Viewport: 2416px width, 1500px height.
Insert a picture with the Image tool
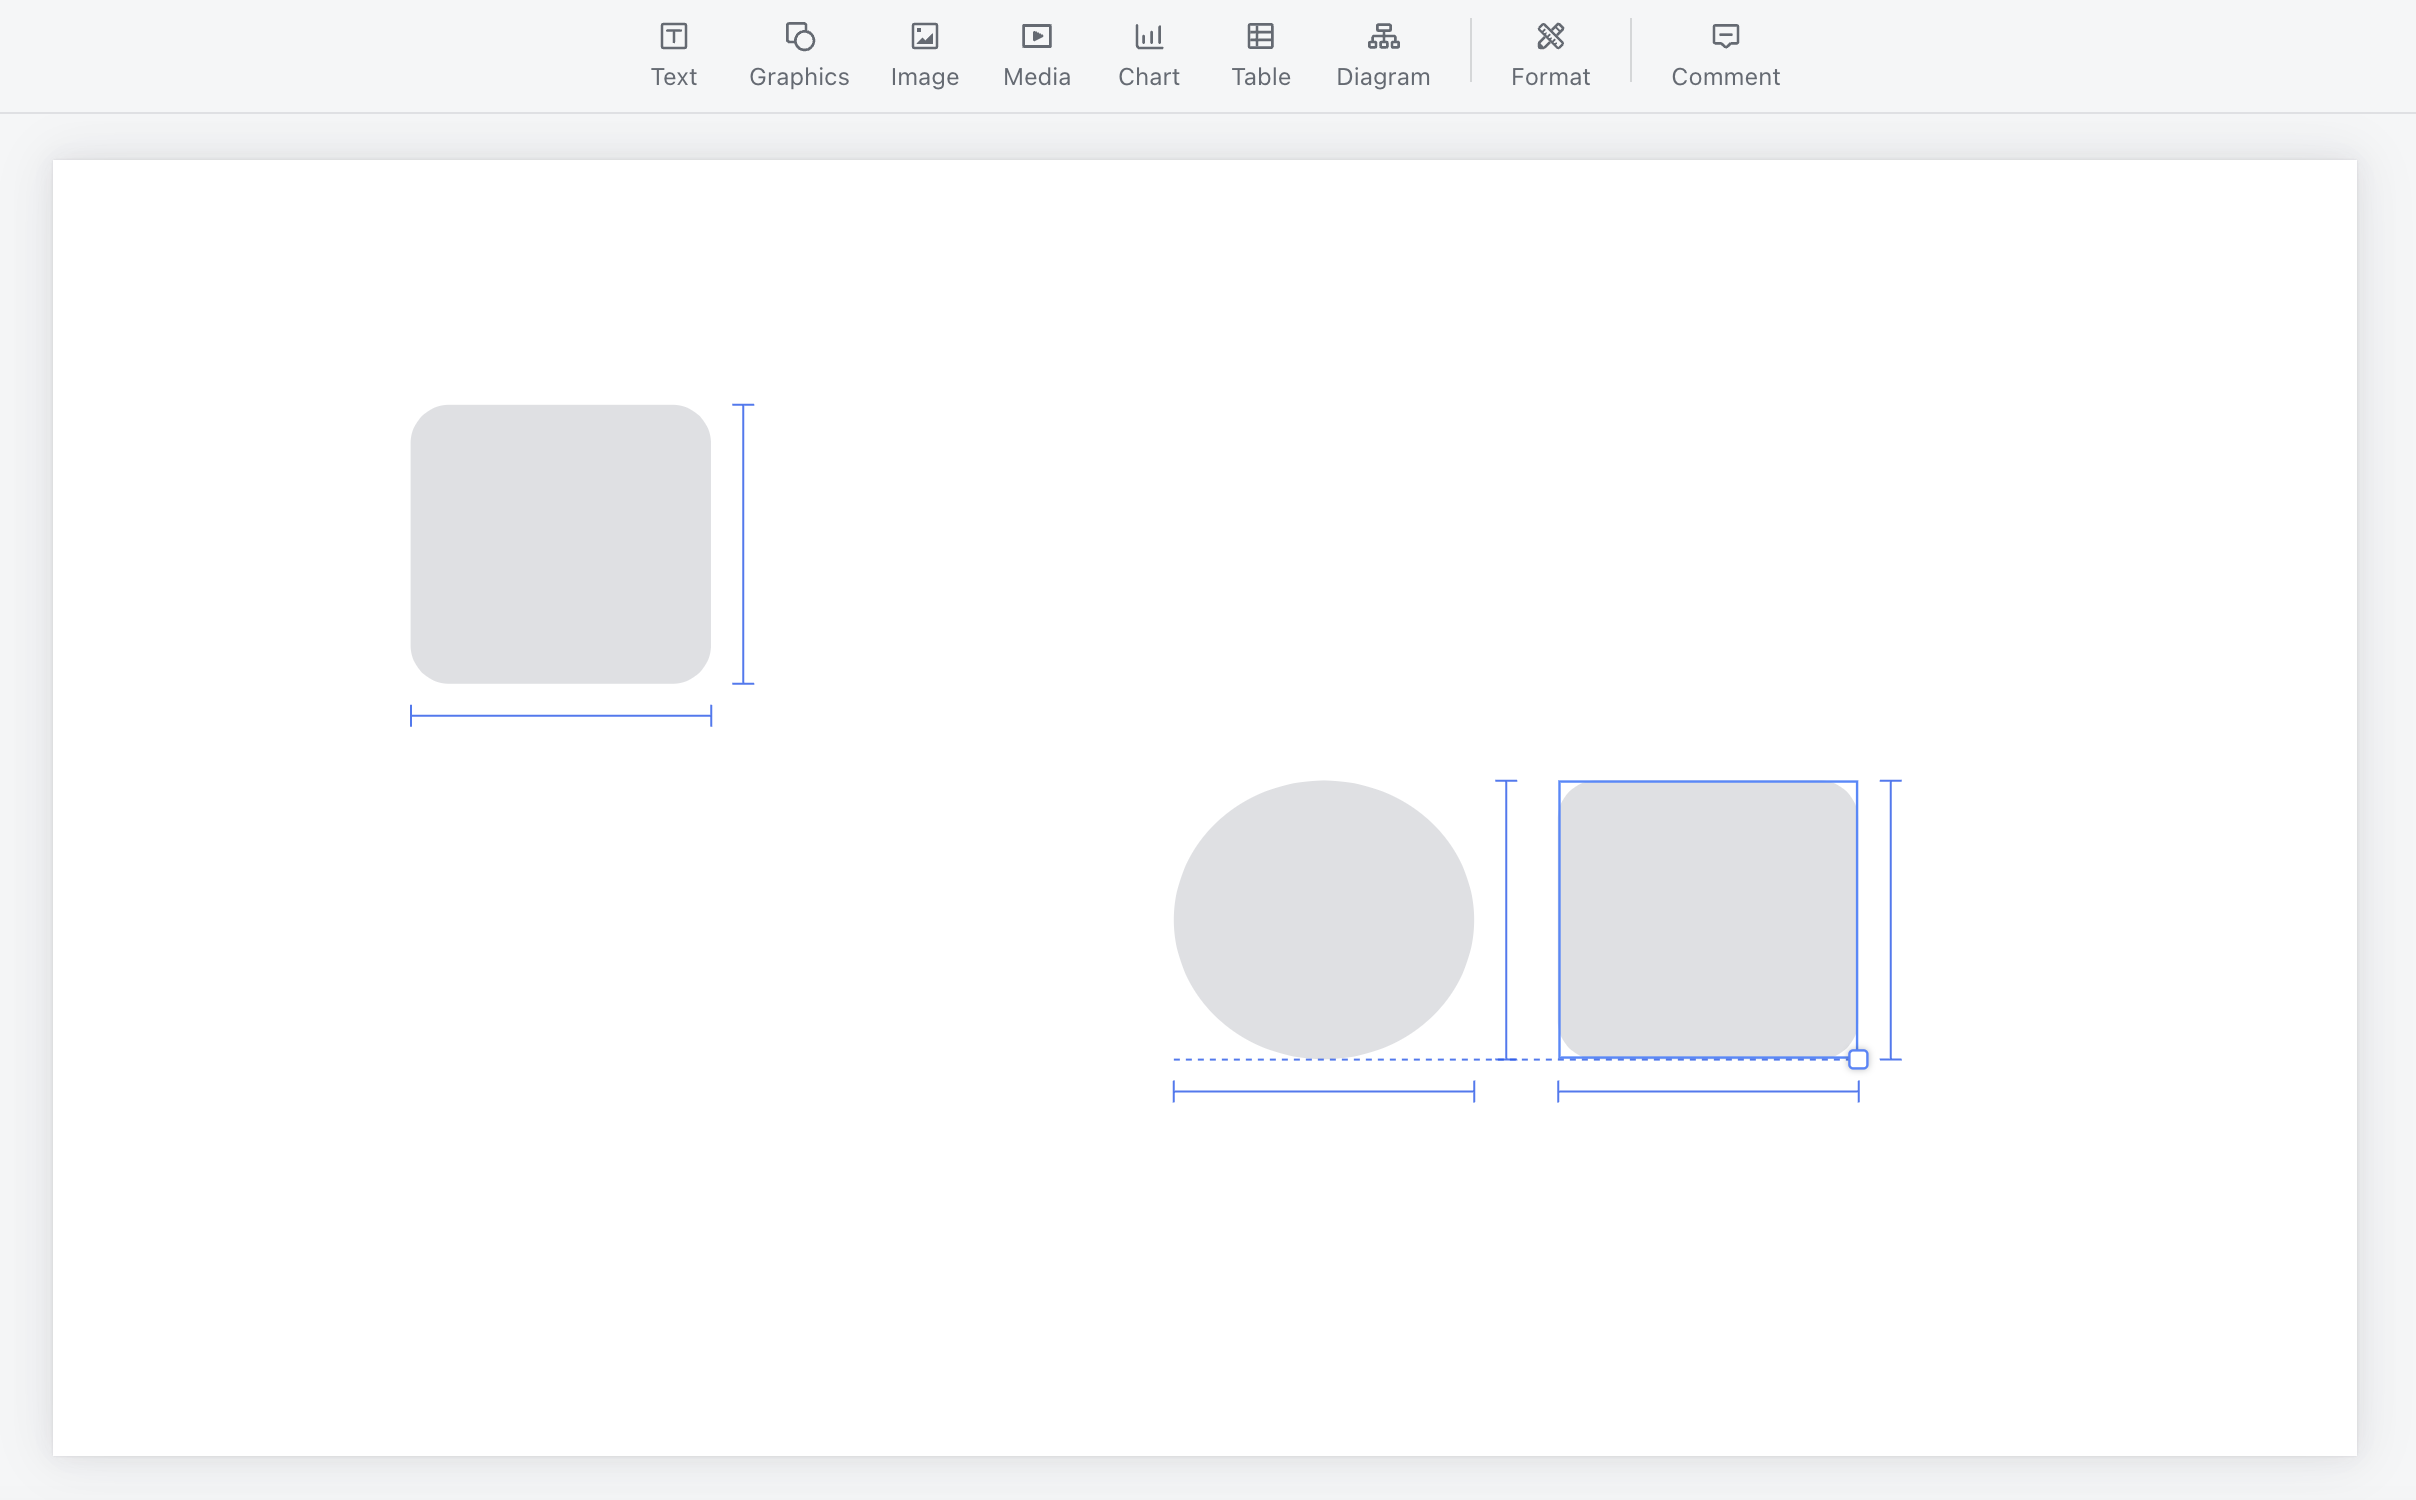click(923, 37)
